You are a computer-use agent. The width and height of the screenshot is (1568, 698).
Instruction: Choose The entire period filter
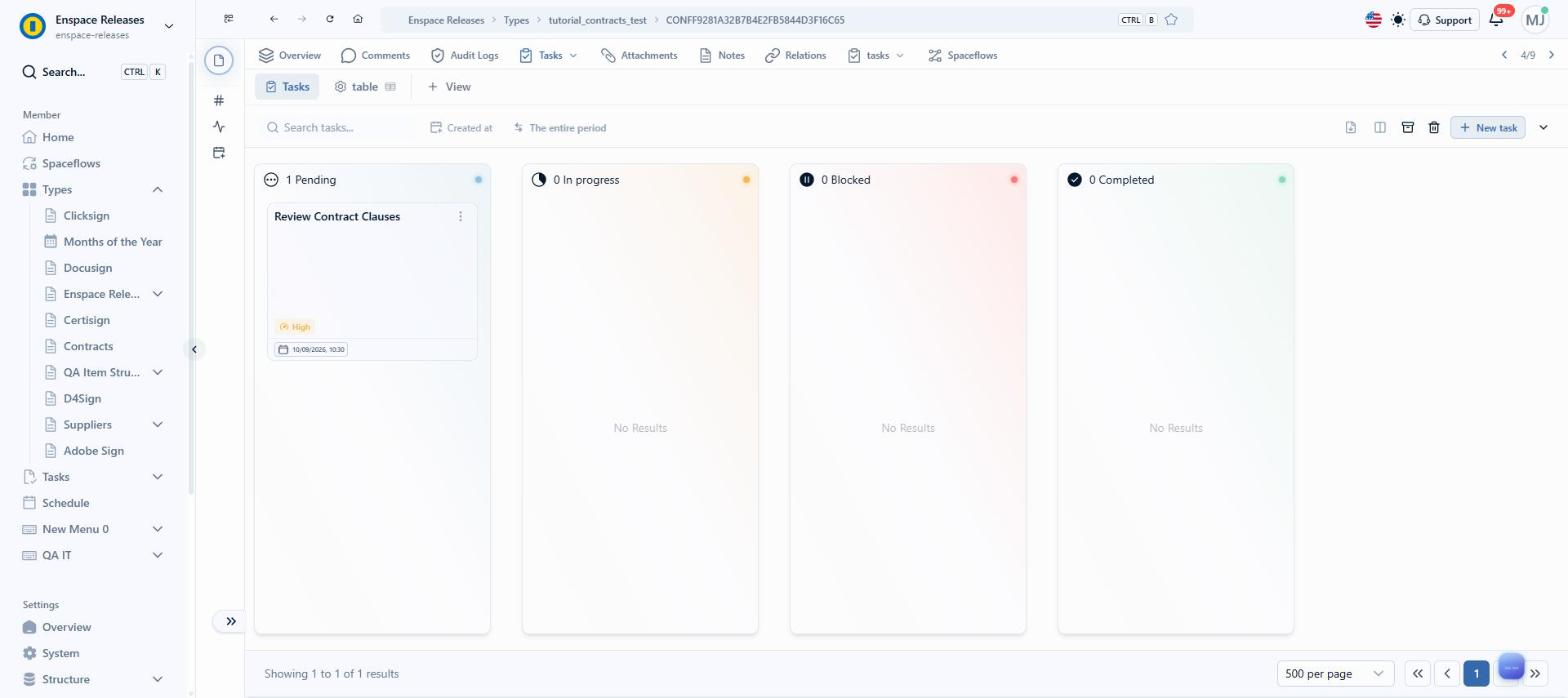click(x=560, y=127)
